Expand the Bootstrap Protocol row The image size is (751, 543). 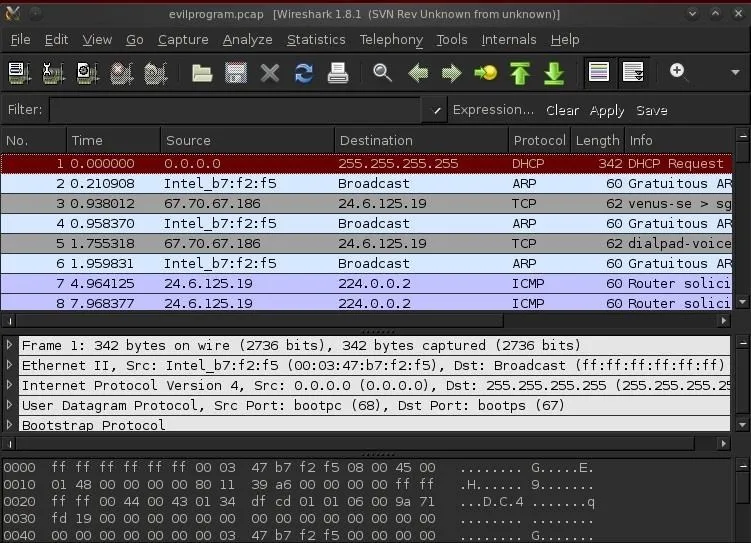coord(9,424)
